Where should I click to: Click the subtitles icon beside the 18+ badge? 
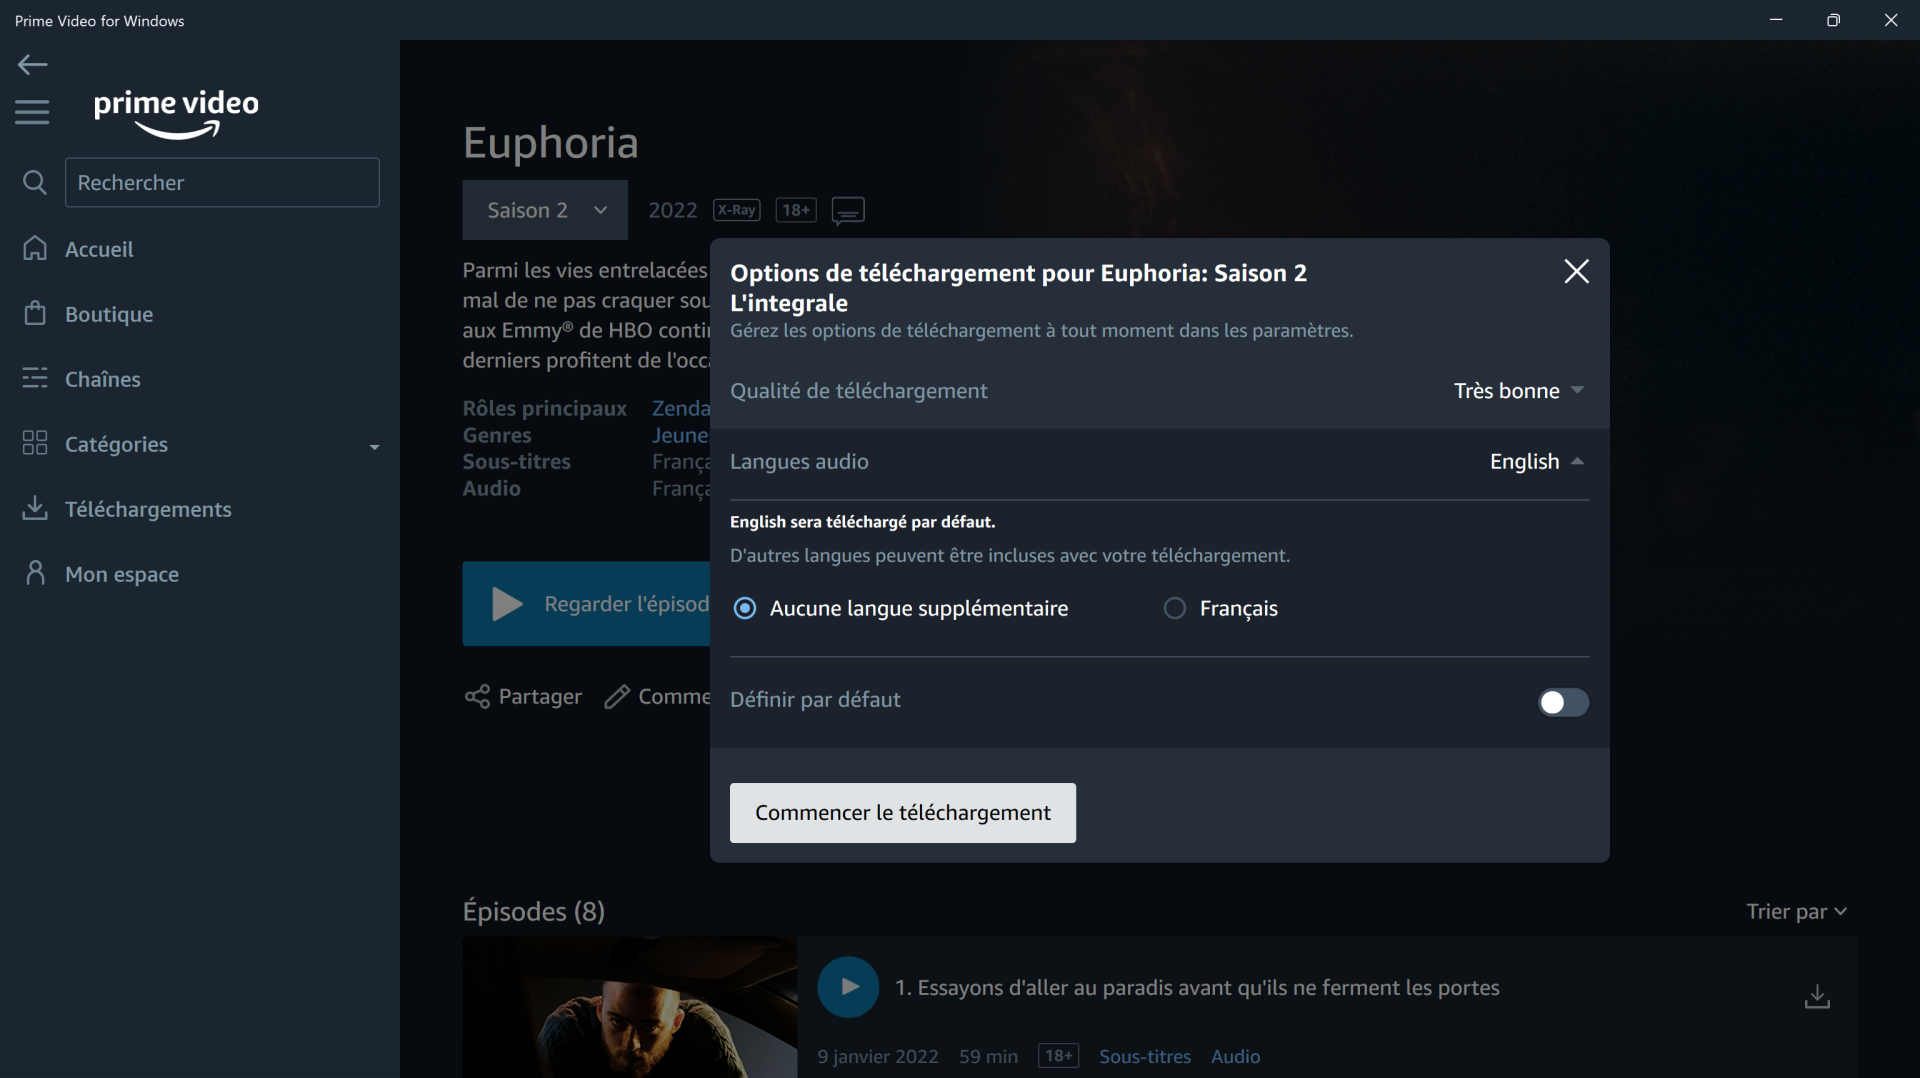pos(848,211)
